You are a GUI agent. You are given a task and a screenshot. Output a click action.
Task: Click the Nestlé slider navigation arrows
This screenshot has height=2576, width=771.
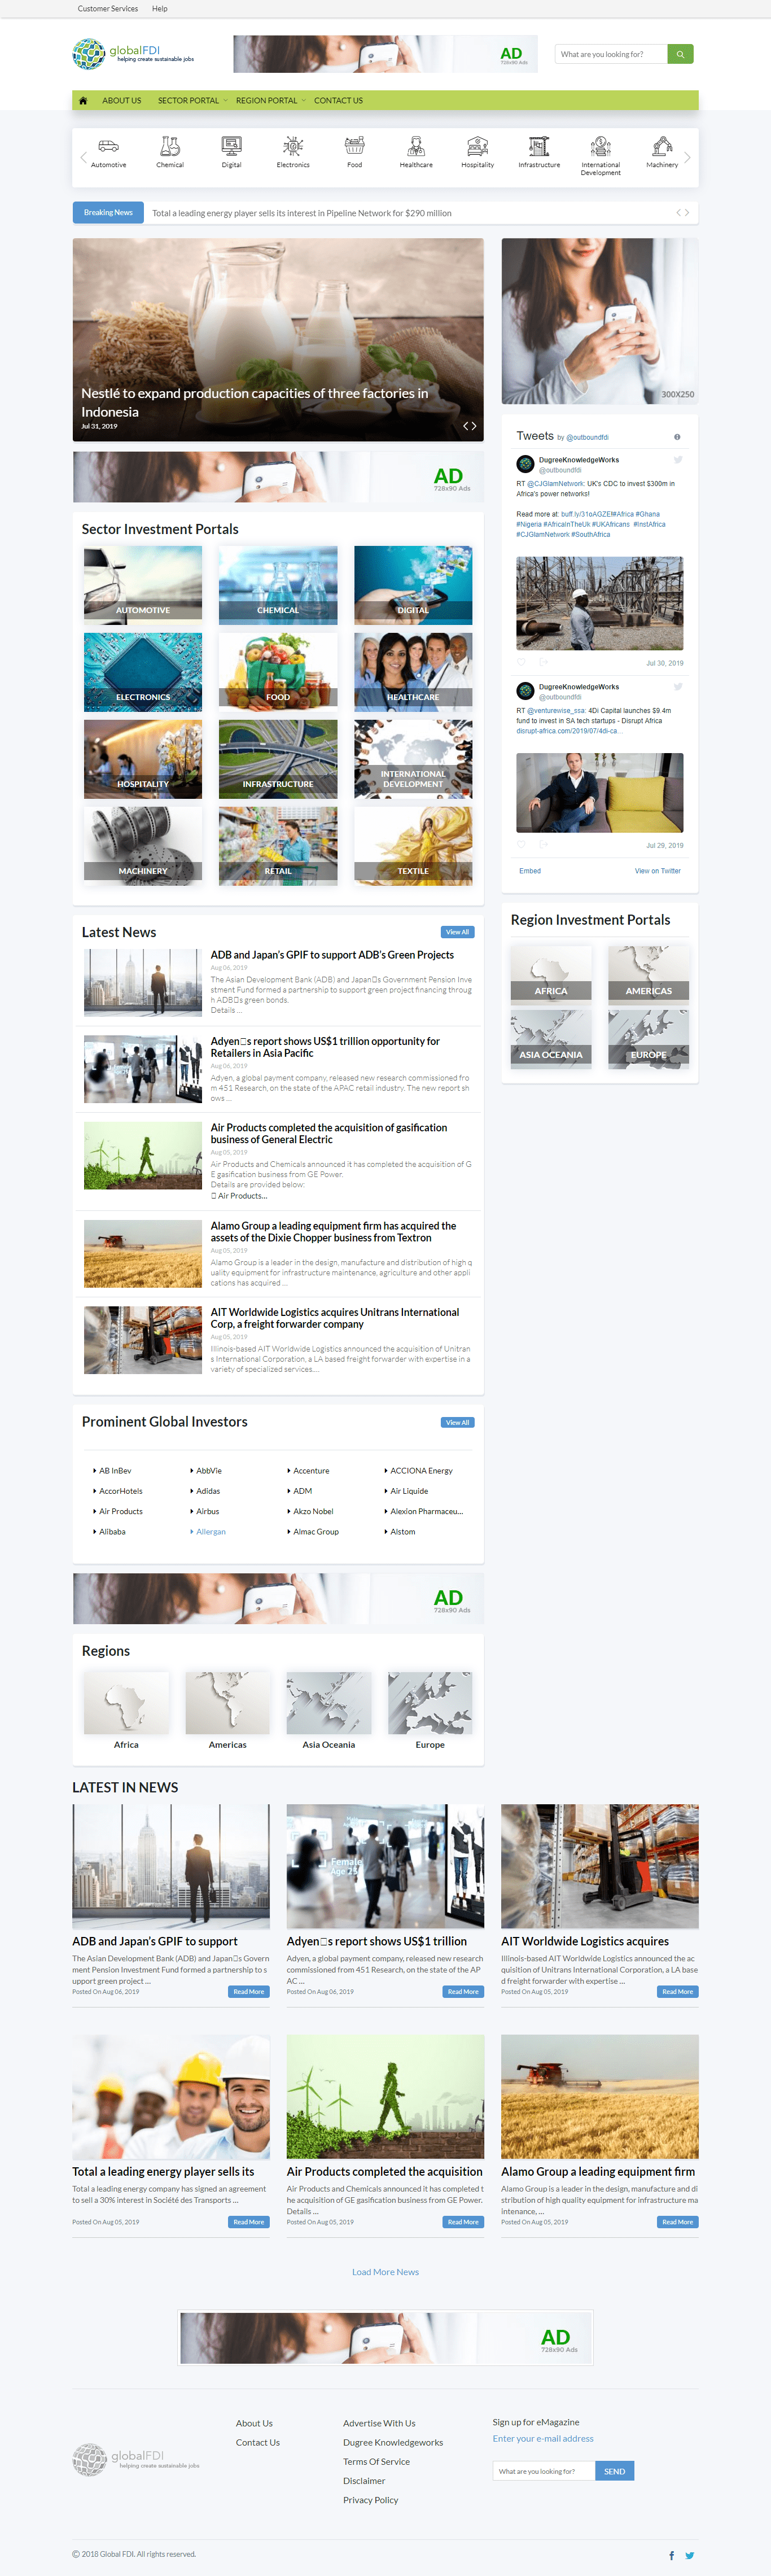tap(469, 426)
